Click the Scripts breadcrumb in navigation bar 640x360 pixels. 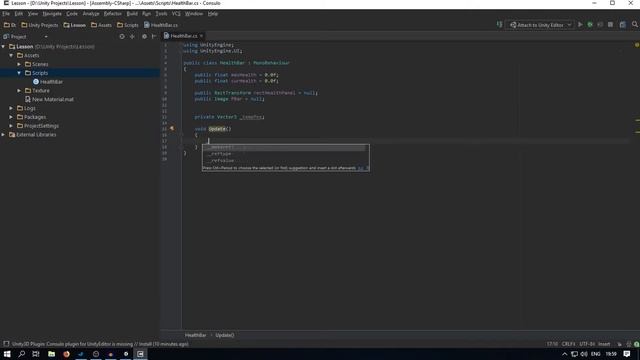click(x=128, y=25)
